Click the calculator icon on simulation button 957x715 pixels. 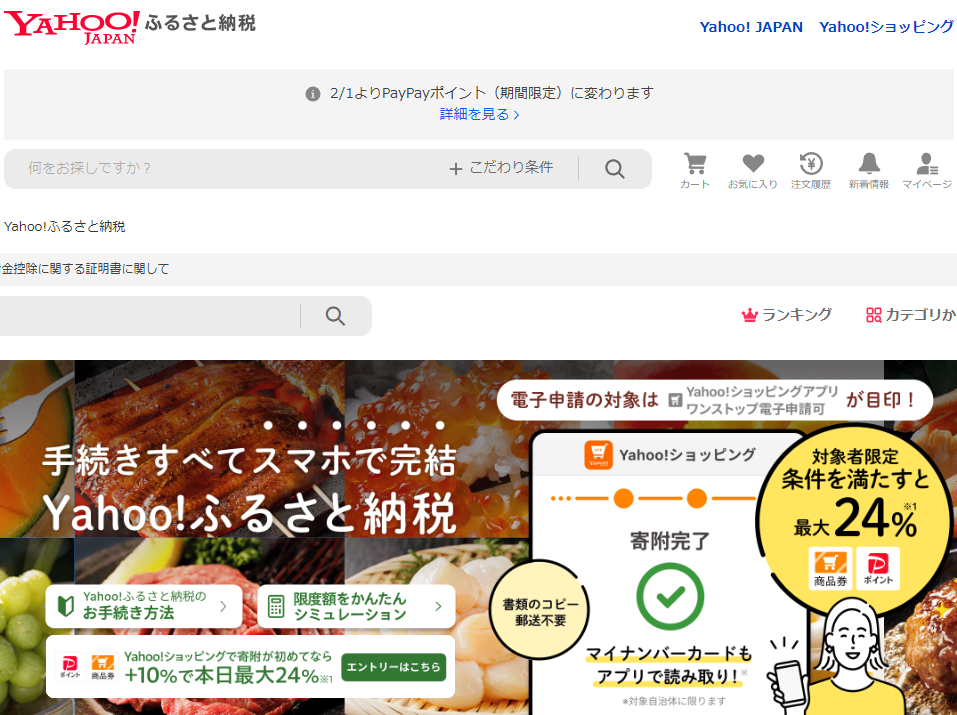[x=276, y=606]
